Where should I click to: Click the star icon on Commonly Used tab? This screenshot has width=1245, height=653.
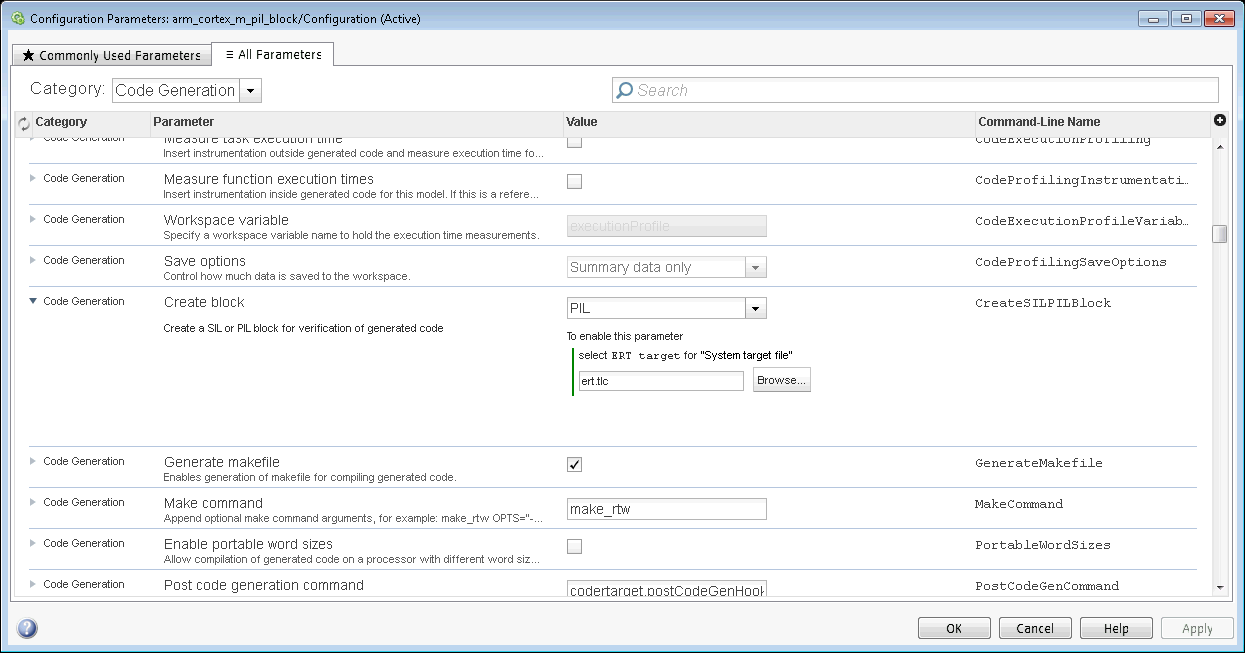pos(28,56)
